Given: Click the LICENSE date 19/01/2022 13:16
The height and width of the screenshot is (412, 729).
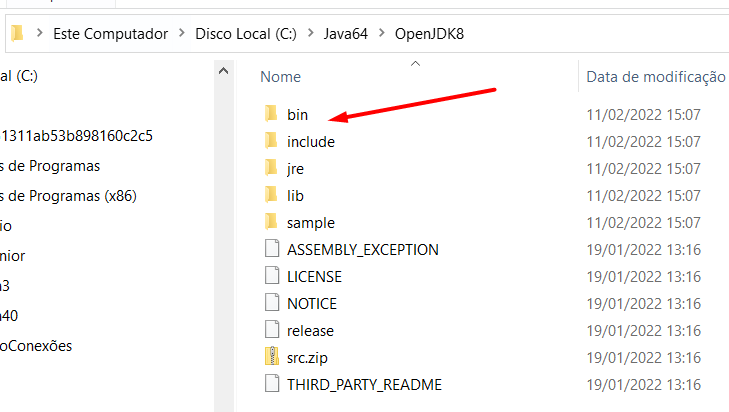Looking at the screenshot, I should click(643, 277).
